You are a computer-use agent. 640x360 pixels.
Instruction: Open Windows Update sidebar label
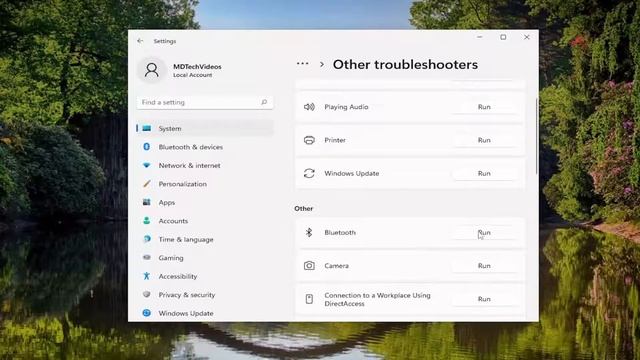tap(186, 313)
